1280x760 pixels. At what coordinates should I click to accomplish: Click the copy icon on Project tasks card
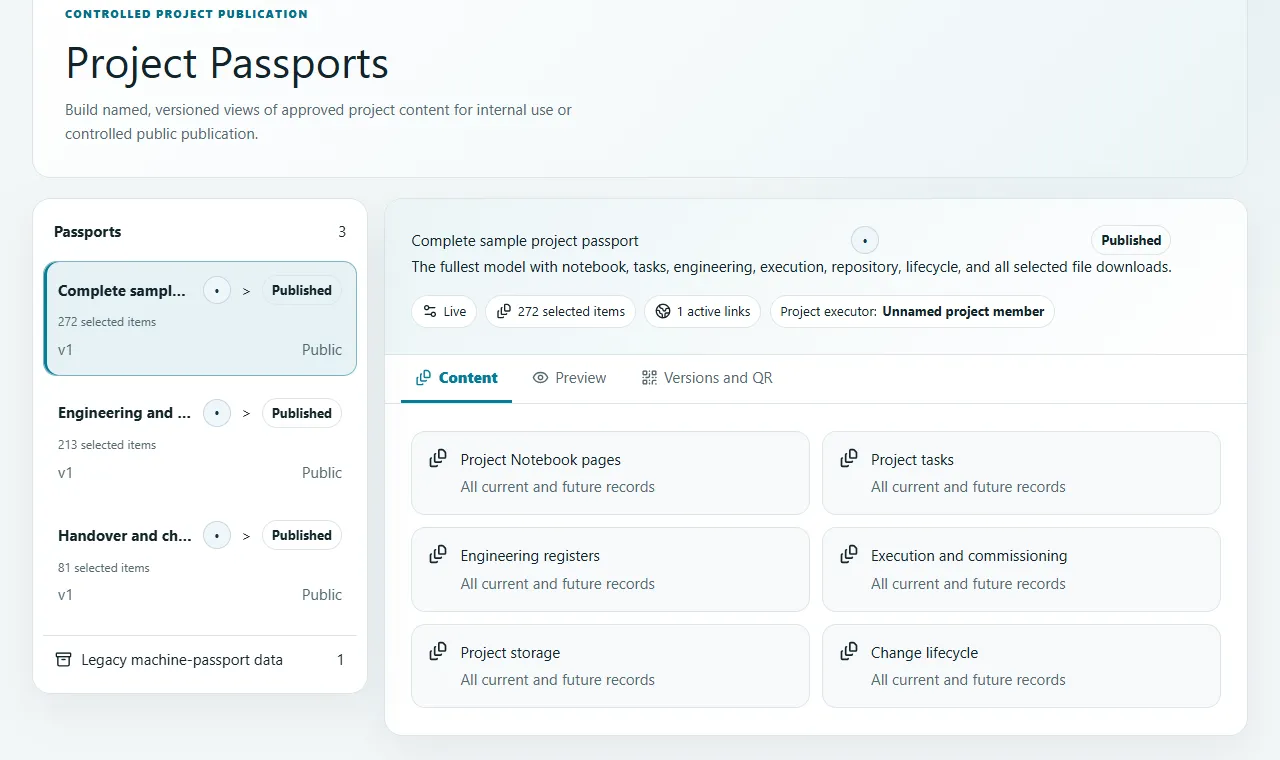(x=849, y=459)
